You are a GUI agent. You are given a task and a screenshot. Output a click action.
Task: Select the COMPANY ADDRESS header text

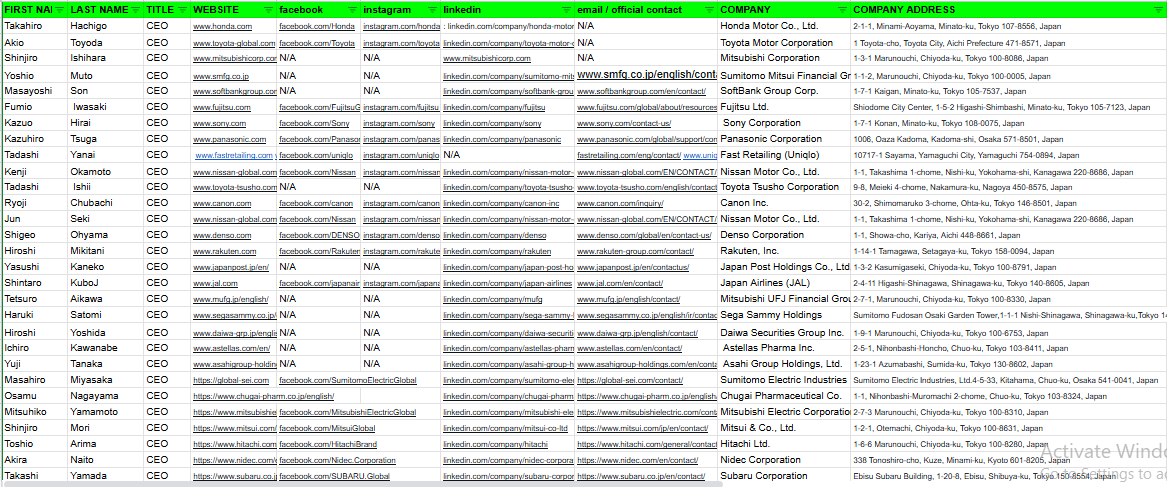click(x=904, y=10)
